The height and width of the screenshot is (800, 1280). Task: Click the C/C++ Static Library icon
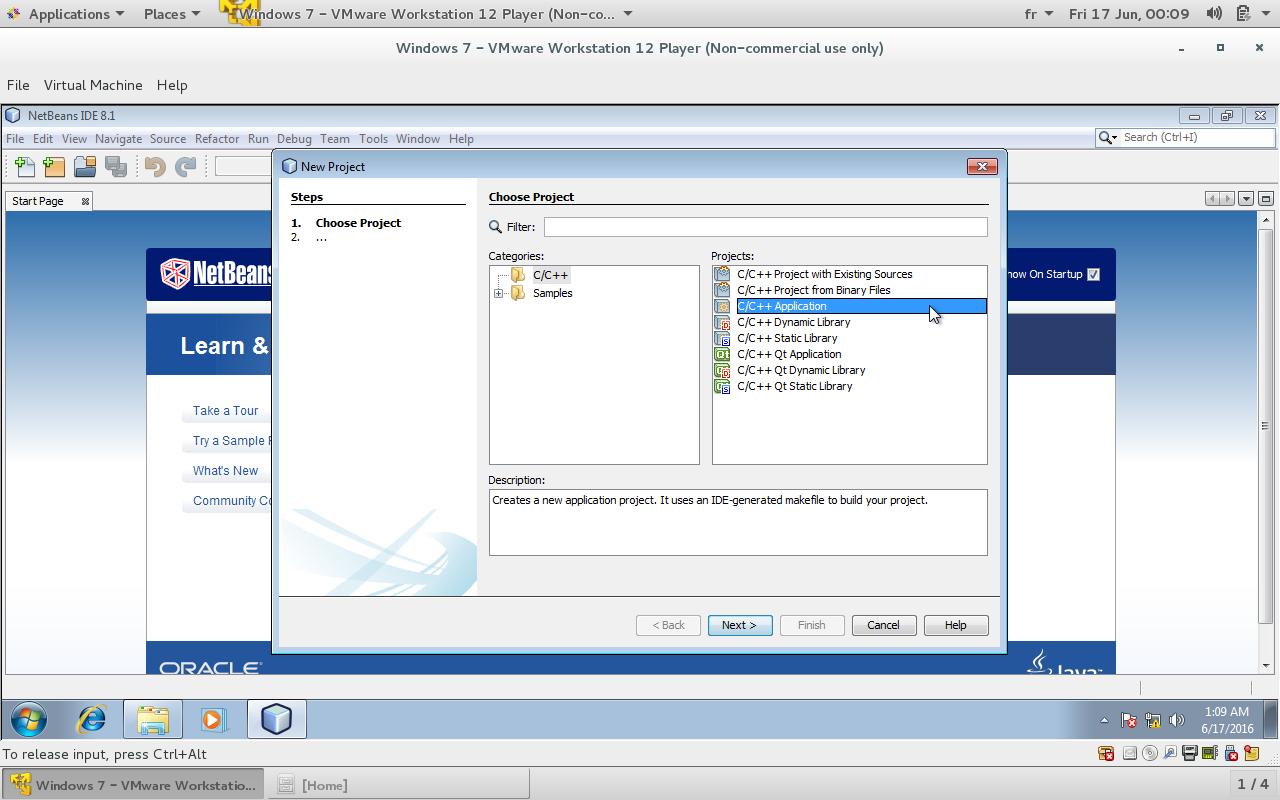[x=723, y=338]
